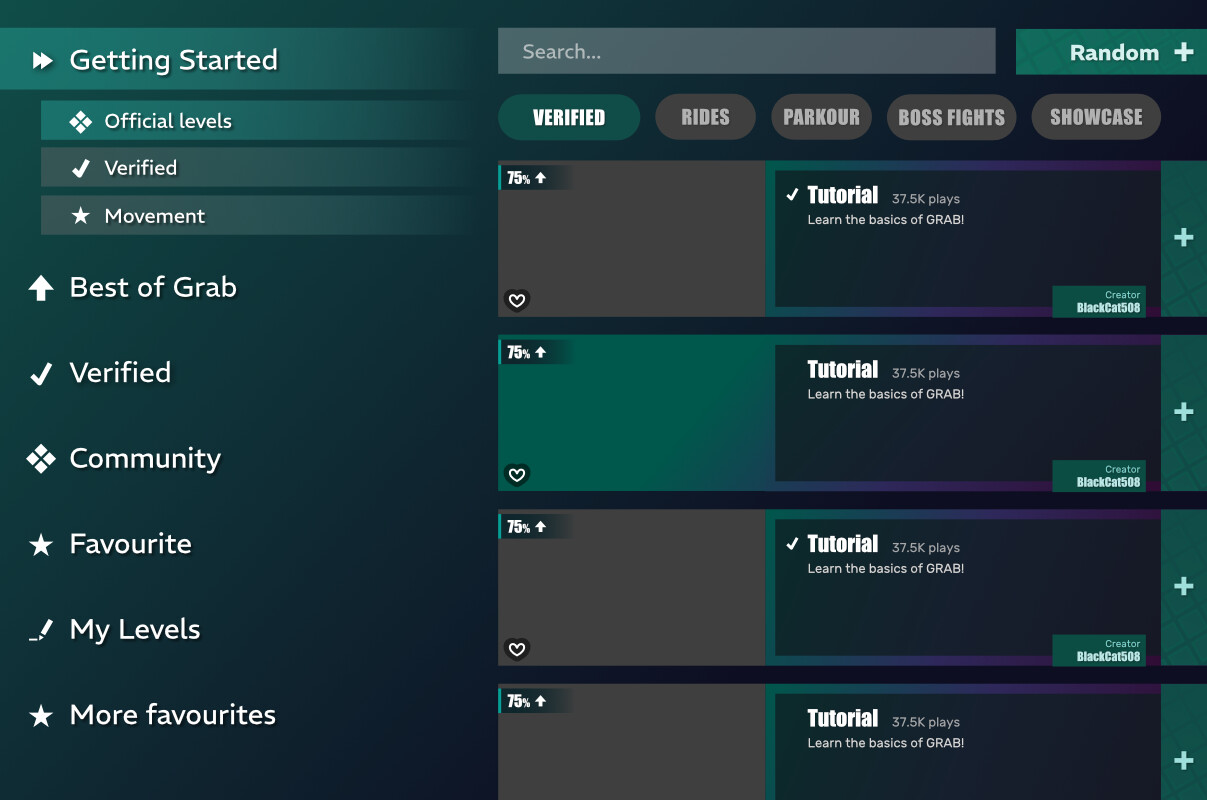
Task: Toggle the heart on the second Tutorial level
Action: point(517,475)
